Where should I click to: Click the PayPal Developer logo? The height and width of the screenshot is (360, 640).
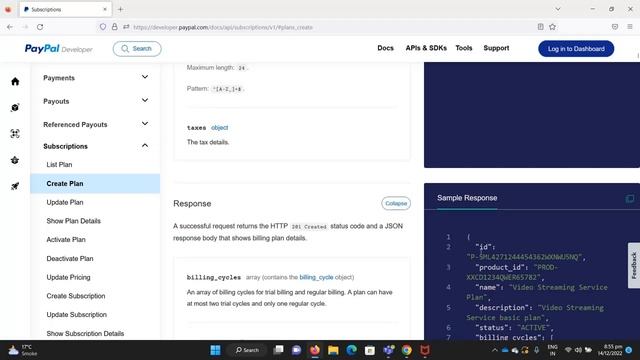point(58,49)
